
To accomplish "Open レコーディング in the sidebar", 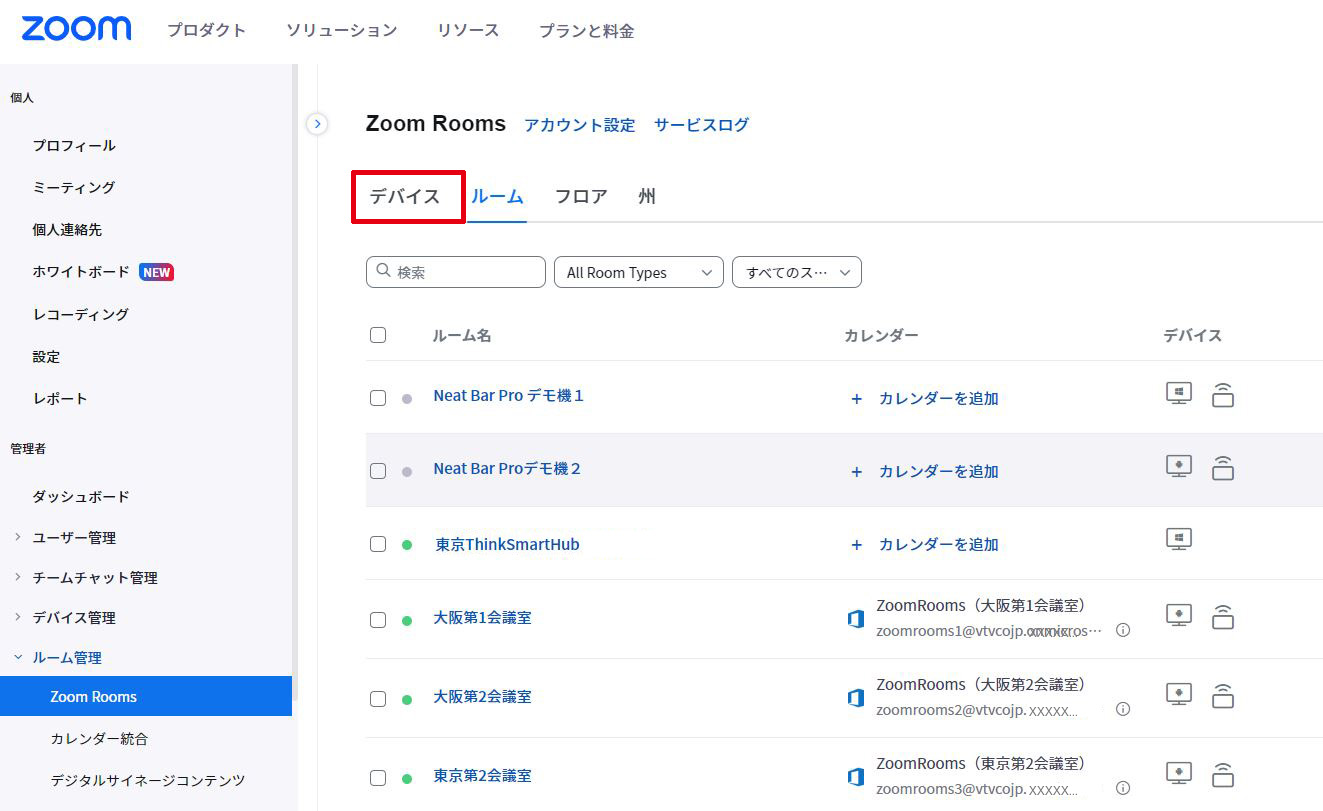I will [x=81, y=314].
